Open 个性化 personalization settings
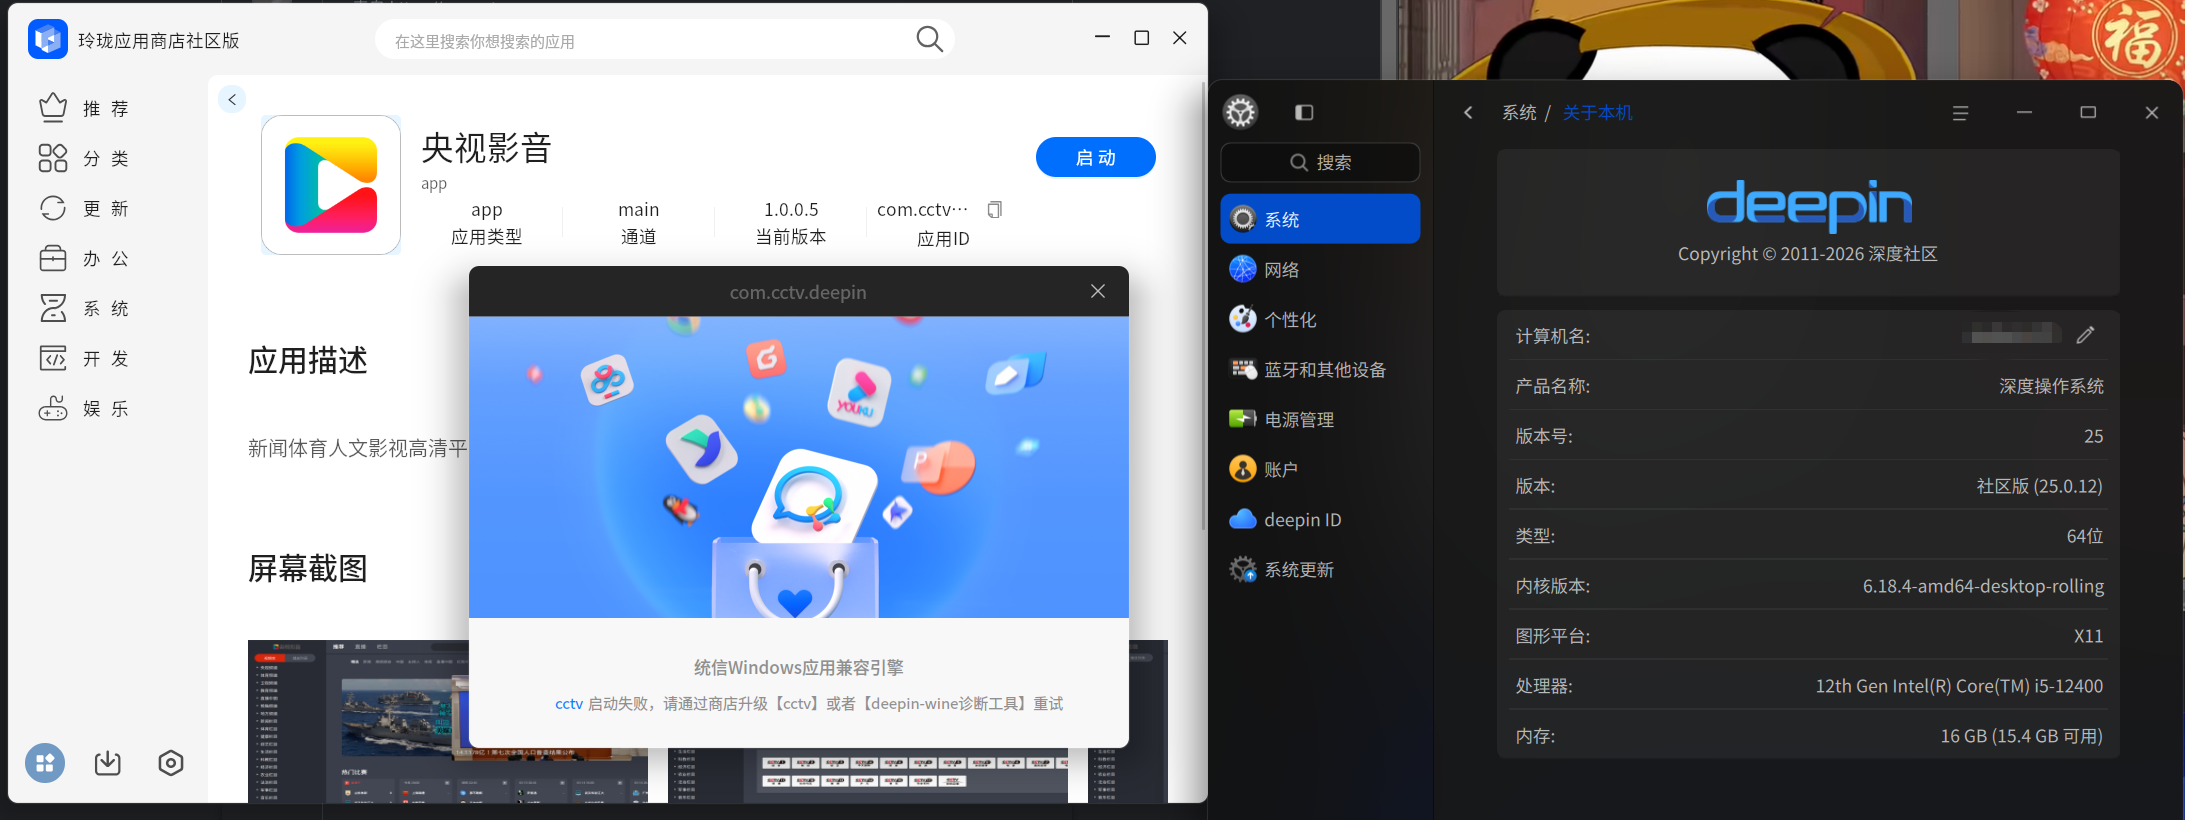The image size is (2185, 820). (x=1320, y=319)
